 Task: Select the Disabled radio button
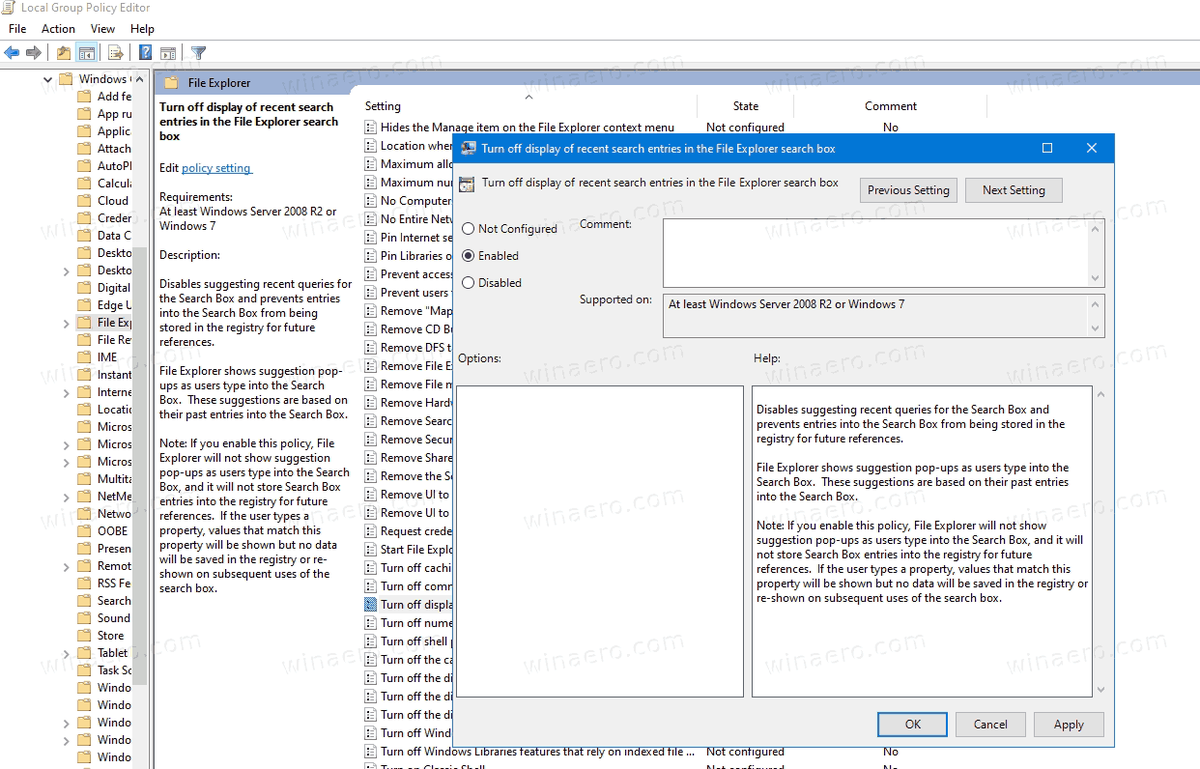468,283
